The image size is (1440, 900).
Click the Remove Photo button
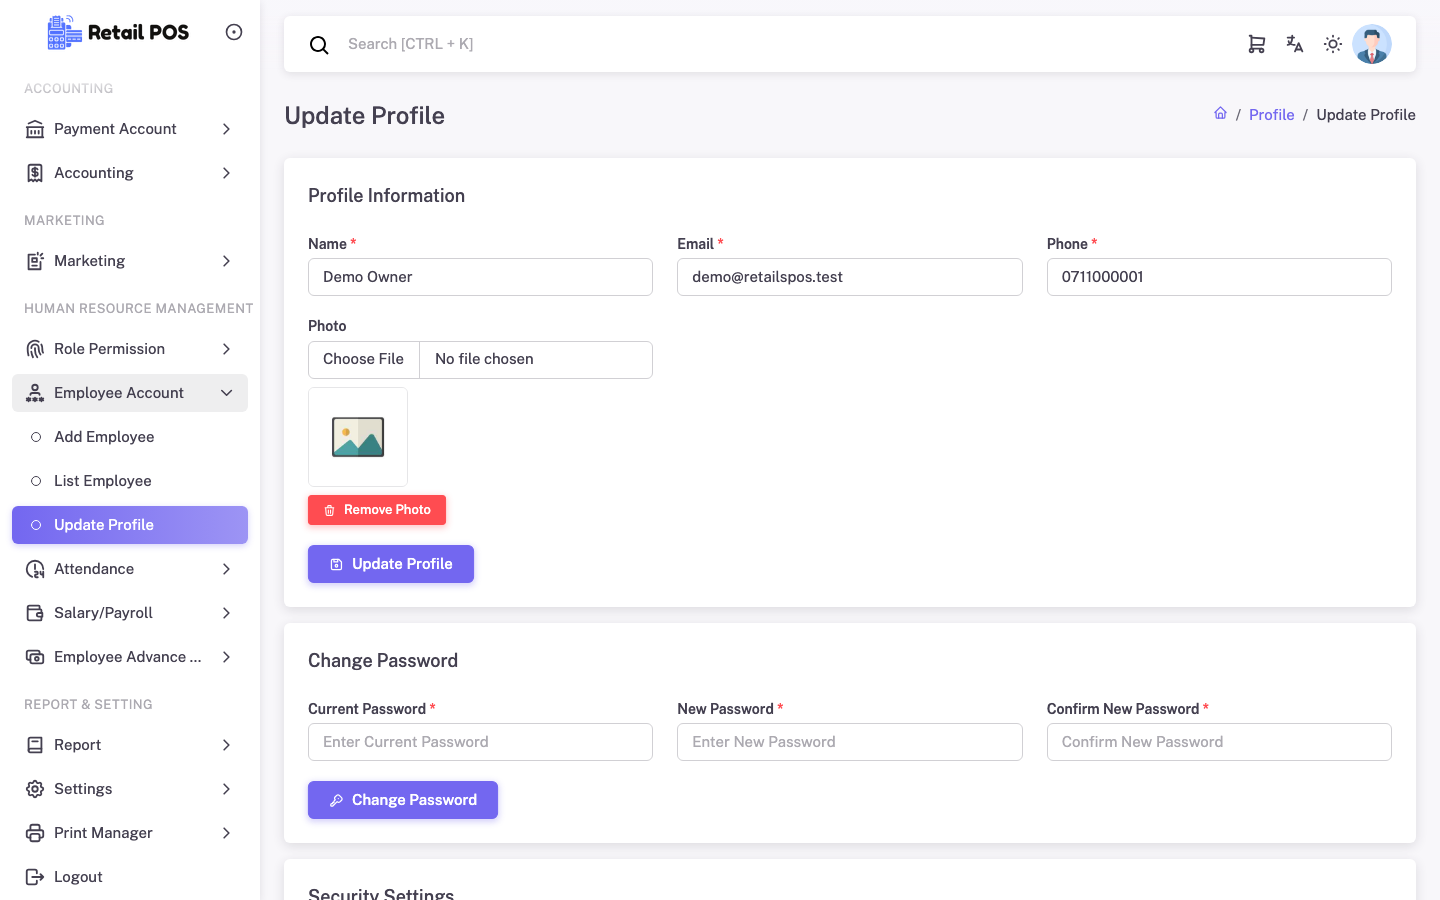tap(377, 510)
